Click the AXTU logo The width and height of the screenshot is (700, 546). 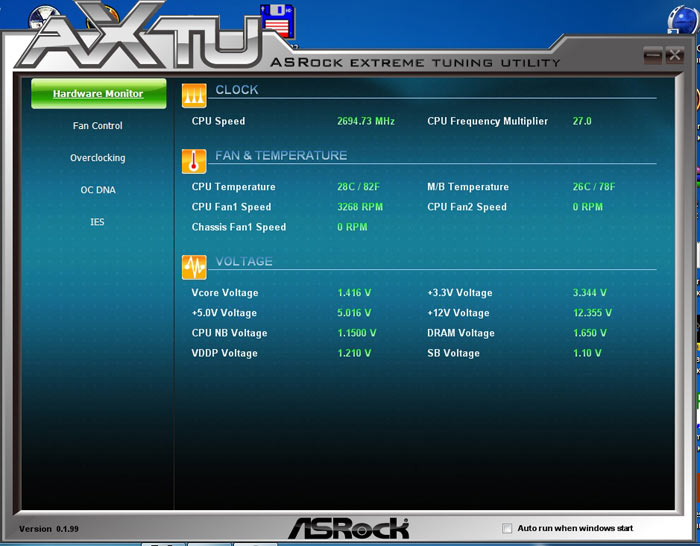pyautogui.click(x=141, y=38)
